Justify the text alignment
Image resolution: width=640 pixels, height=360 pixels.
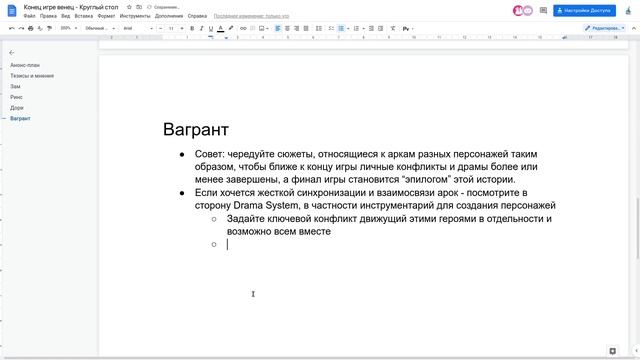pyautogui.click(x=306, y=28)
